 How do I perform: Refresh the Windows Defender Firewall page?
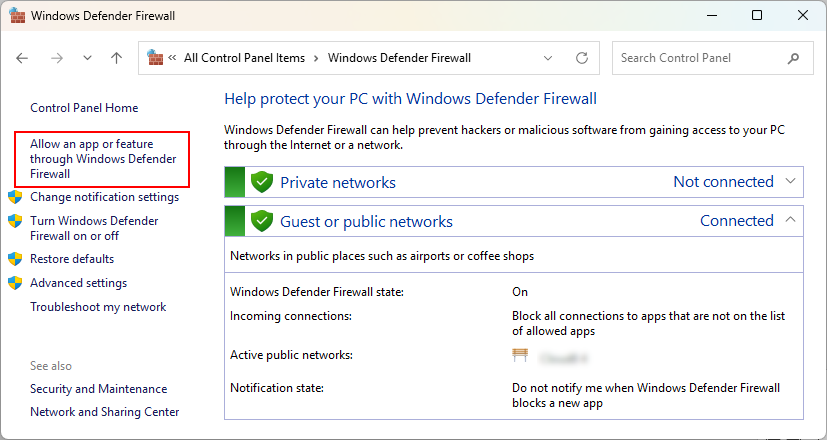click(582, 58)
